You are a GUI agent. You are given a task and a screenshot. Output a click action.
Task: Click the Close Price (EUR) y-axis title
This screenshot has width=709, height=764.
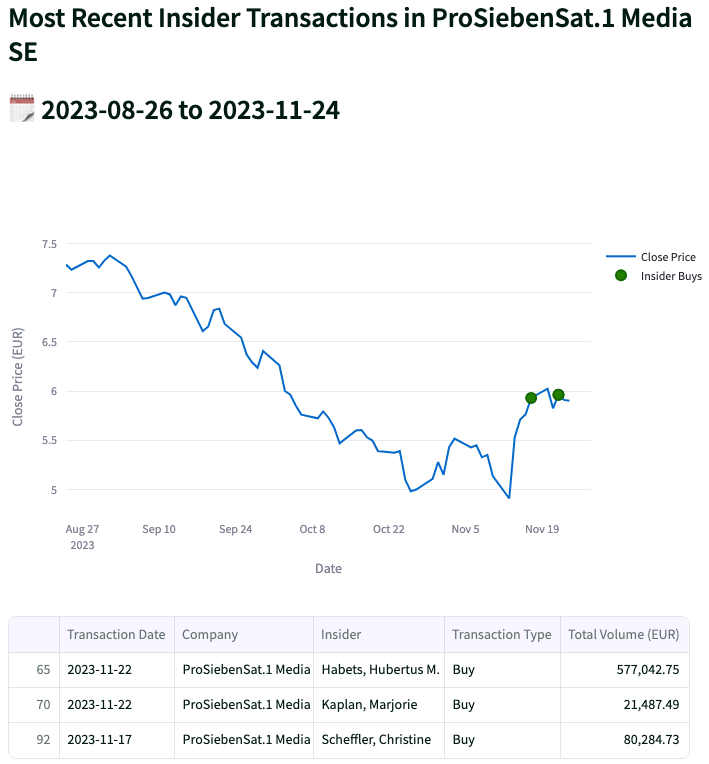click(18, 377)
